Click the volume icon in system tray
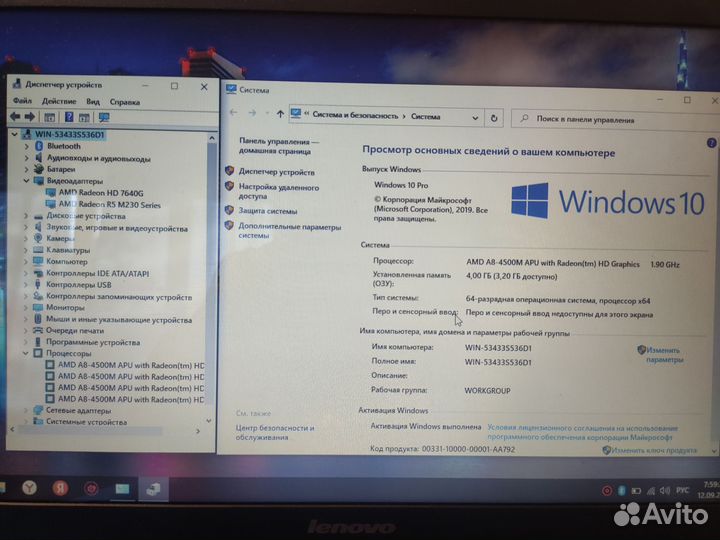The height and width of the screenshot is (540, 720). [664, 491]
